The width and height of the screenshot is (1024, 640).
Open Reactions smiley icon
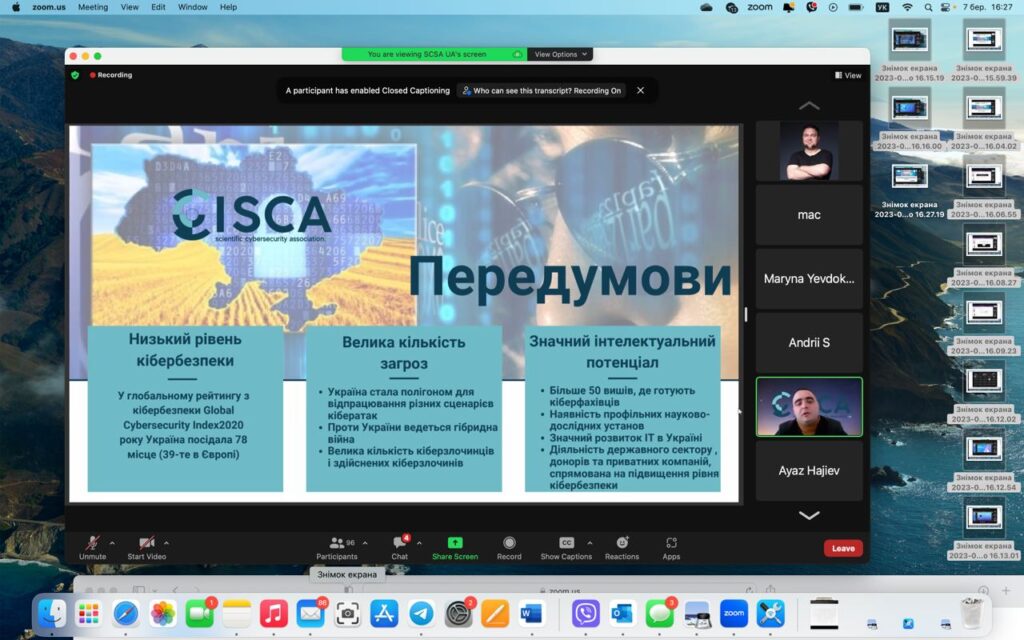pyautogui.click(x=622, y=543)
